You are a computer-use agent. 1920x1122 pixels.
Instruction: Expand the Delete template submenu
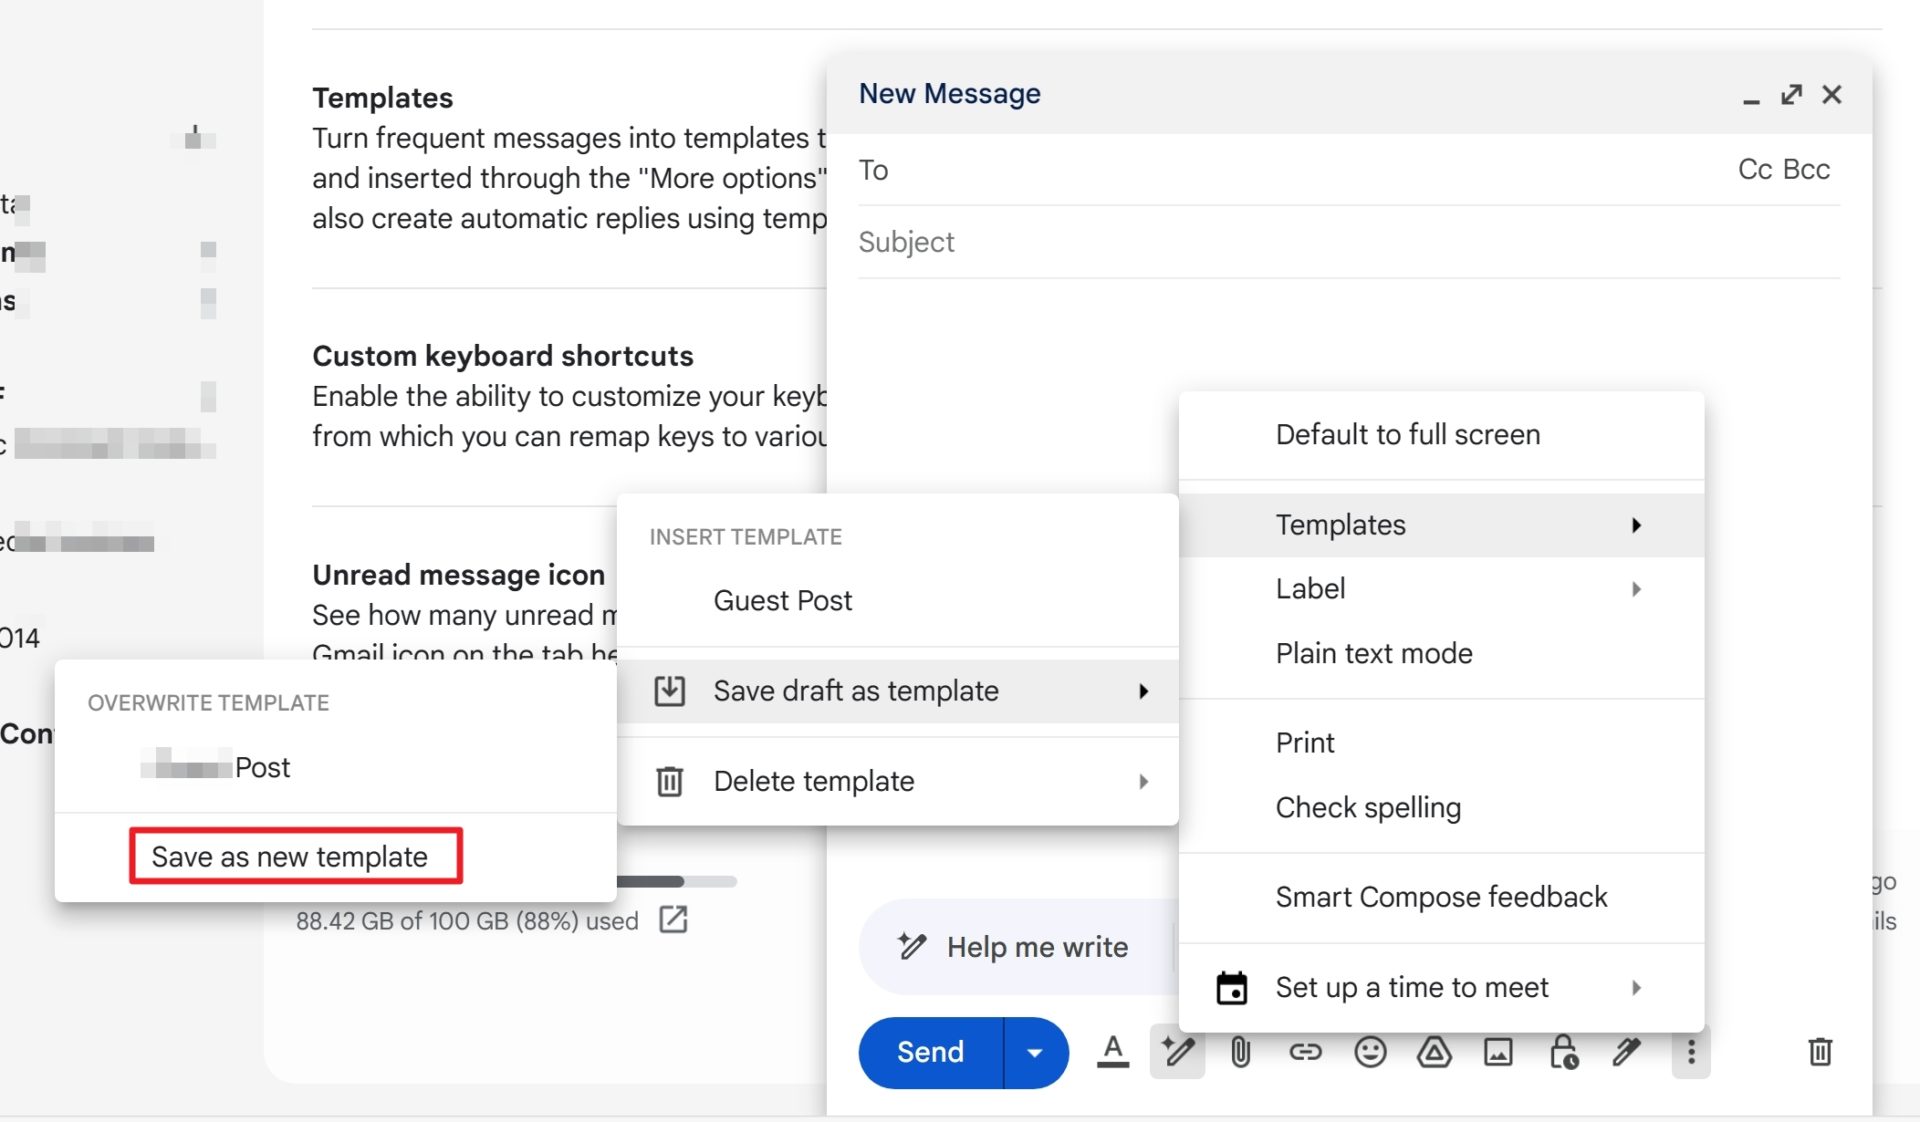(x=897, y=781)
